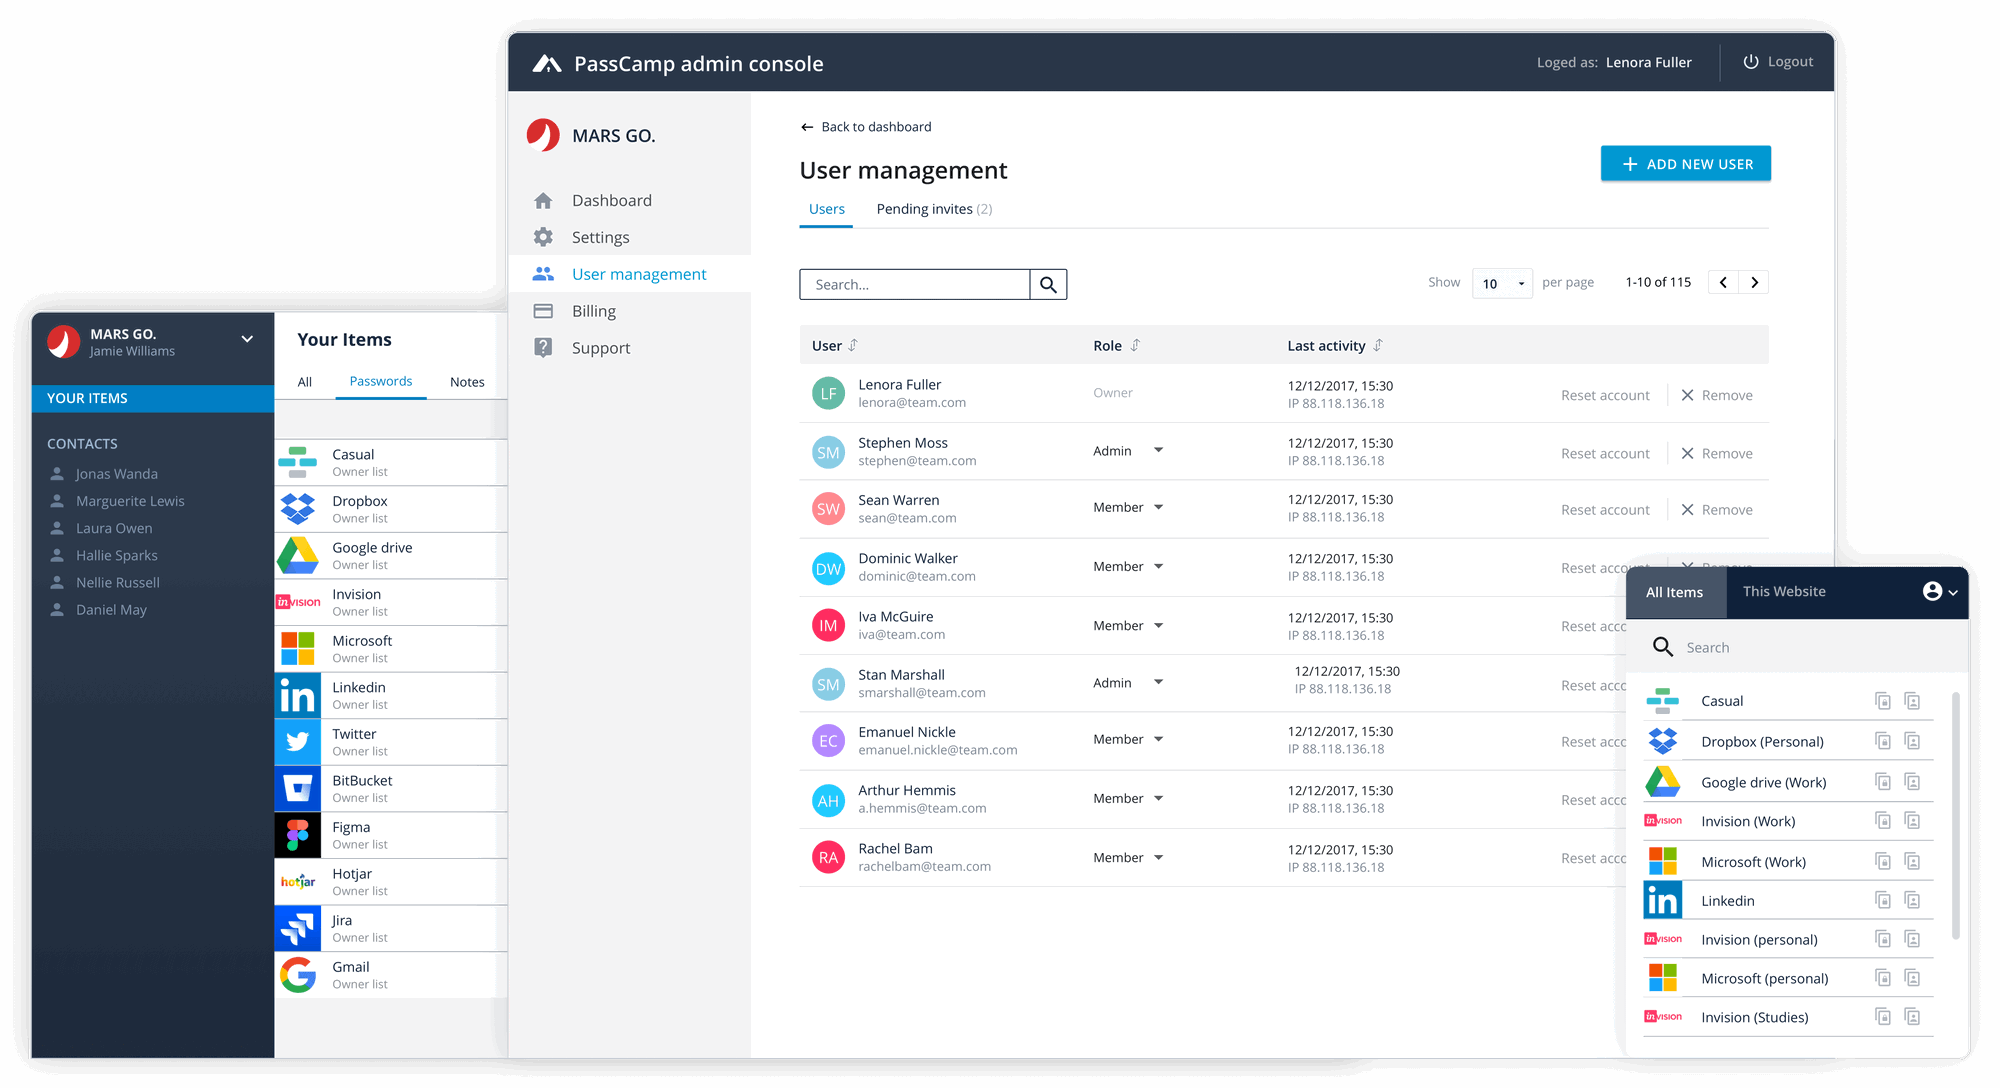
Task: Switch to Pending invites tab
Action: (934, 208)
